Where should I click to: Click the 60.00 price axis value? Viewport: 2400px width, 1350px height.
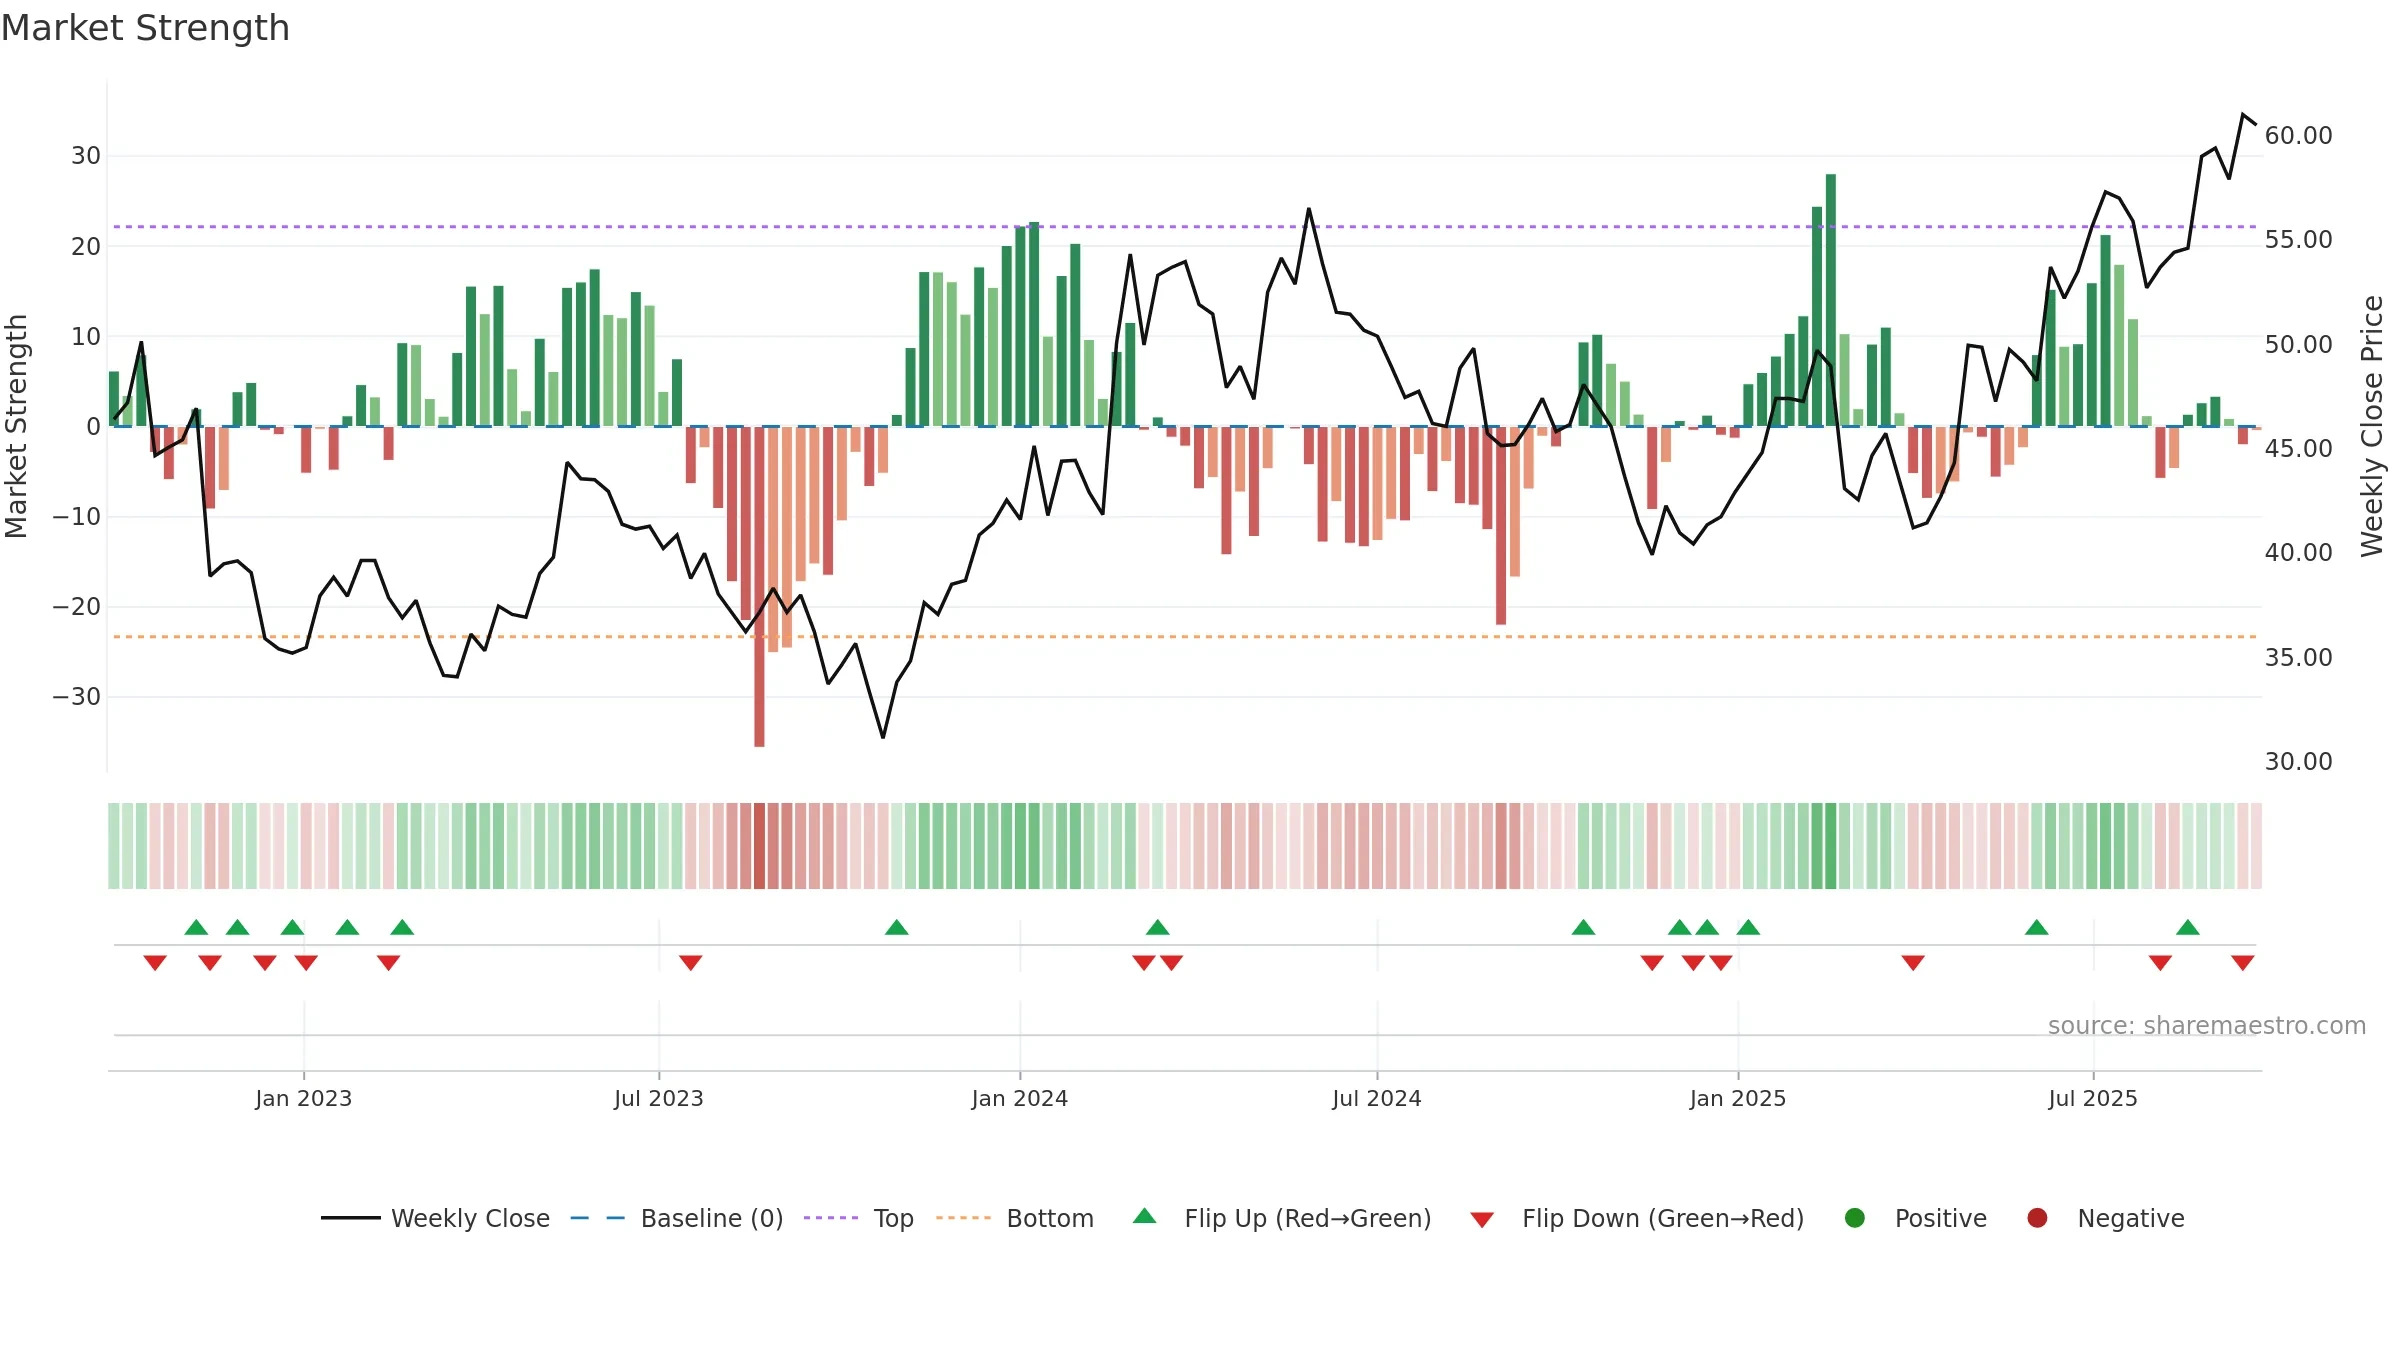[2298, 135]
